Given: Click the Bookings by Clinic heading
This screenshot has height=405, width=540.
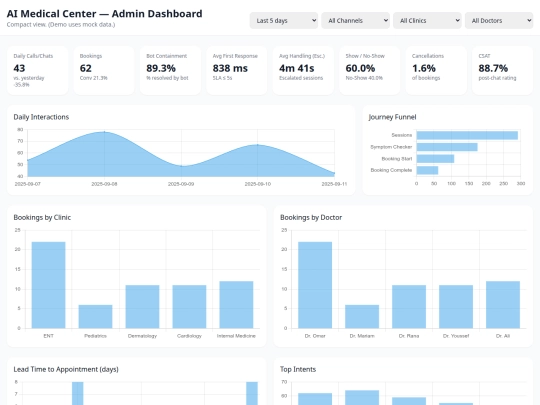Looking at the screenshot, I should [42, 218].
